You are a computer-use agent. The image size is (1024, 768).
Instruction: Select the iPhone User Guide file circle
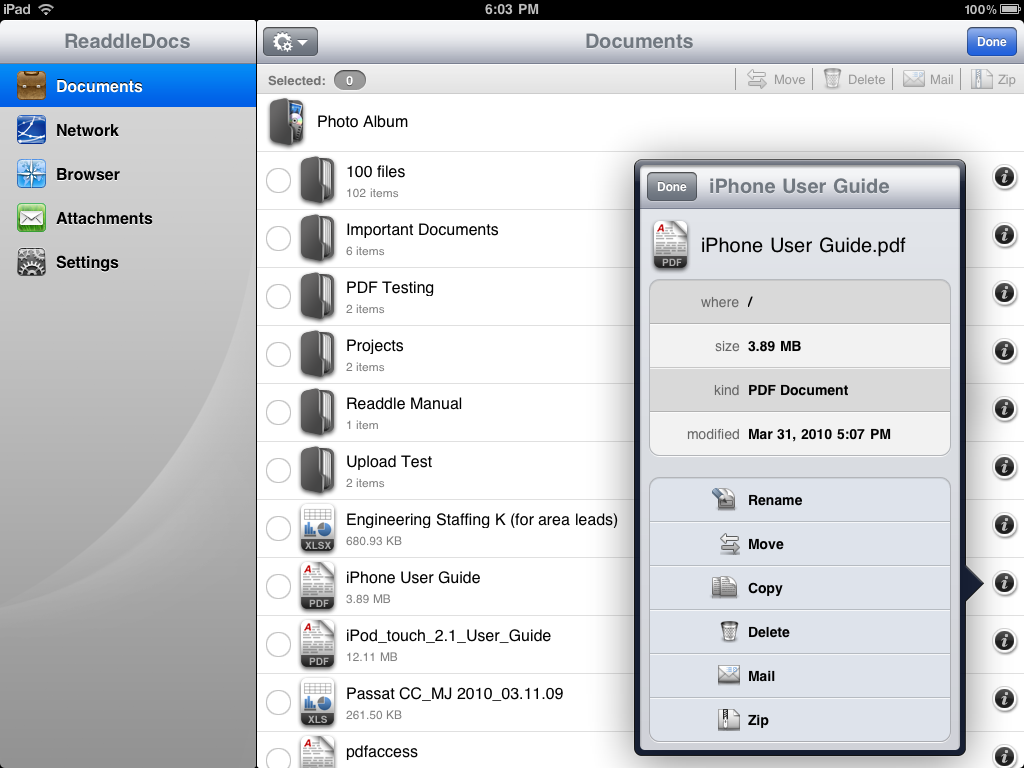pyautogui.click(x=278, y=586)
